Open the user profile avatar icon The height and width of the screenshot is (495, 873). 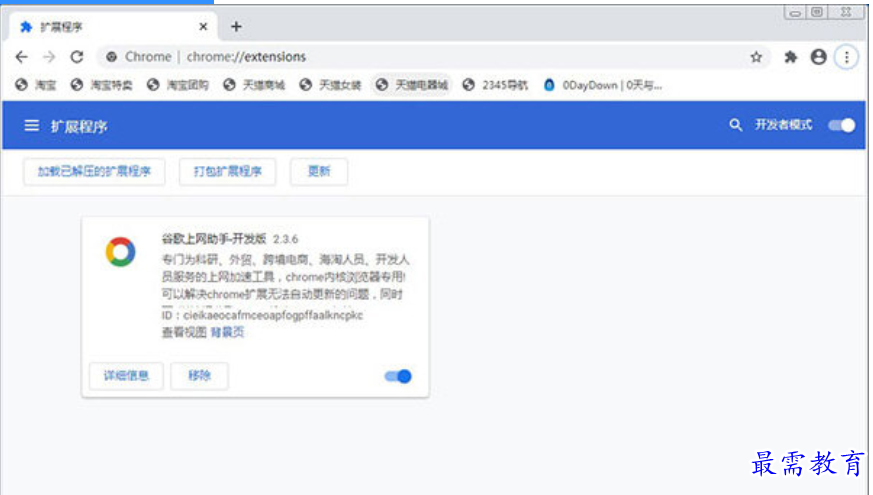(818, 57)
